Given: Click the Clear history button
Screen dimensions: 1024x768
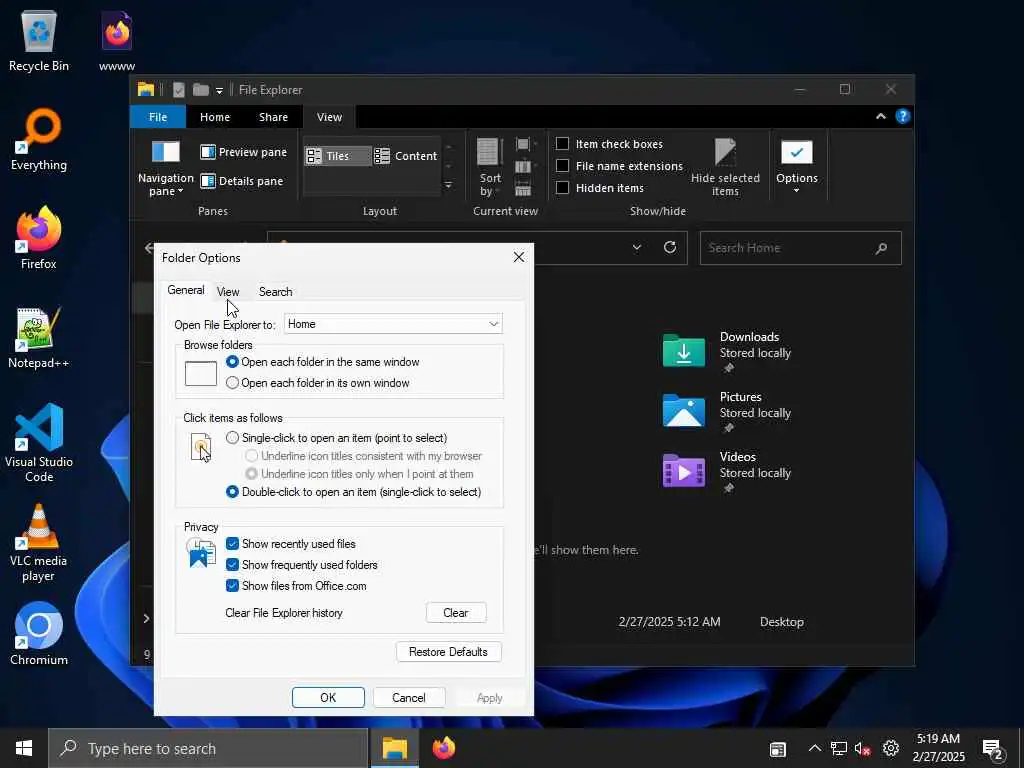Looking at the screenshot, I should click(456, 613).
